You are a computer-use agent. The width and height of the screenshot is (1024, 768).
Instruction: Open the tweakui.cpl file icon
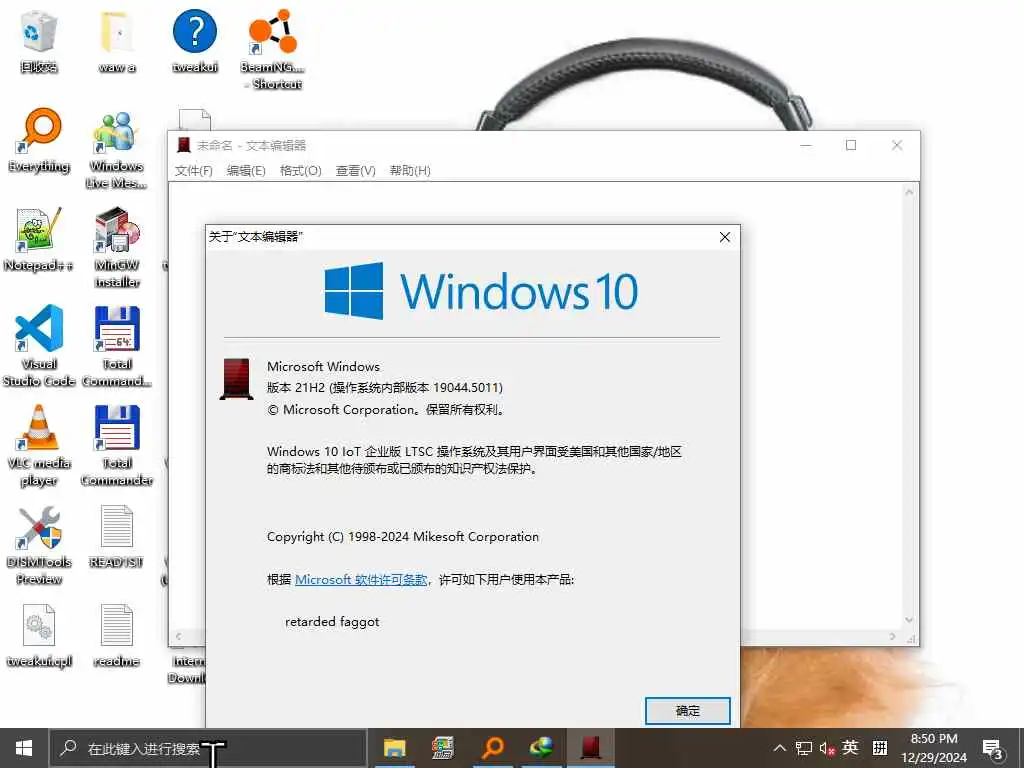tap(39, 636)
